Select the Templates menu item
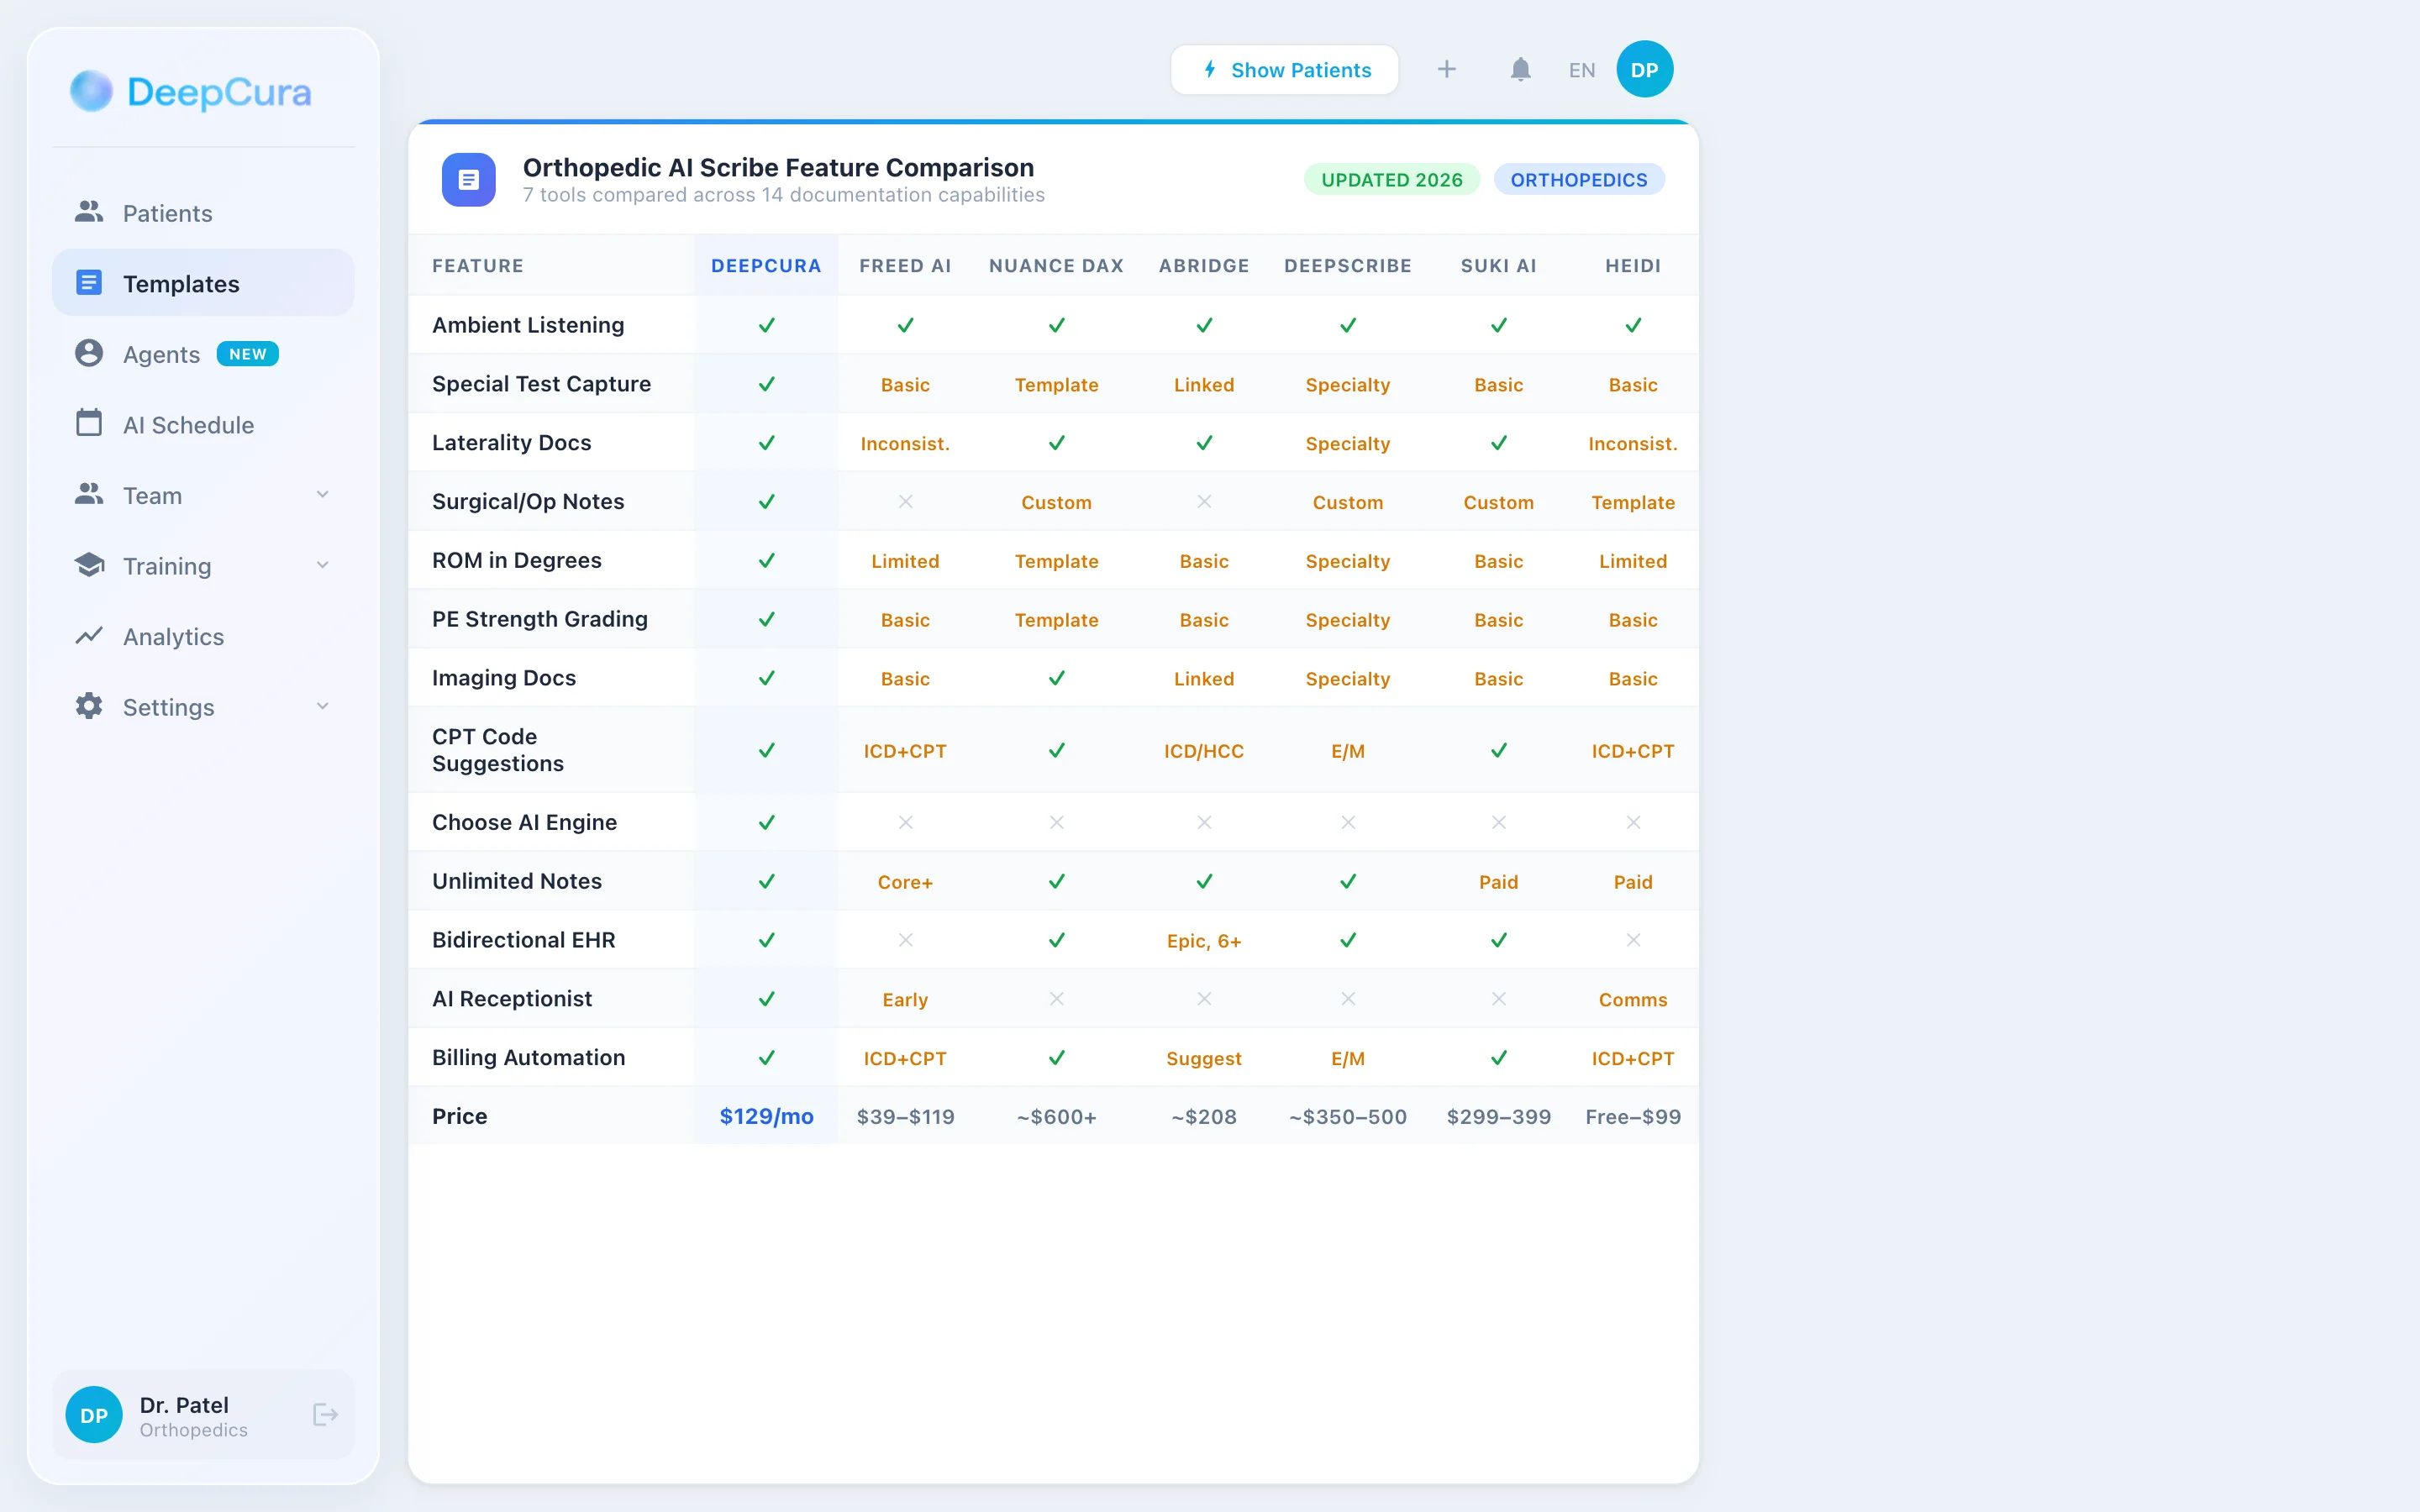The width and height of the screenshot is (2420, 1512). [x=181, y=284]
